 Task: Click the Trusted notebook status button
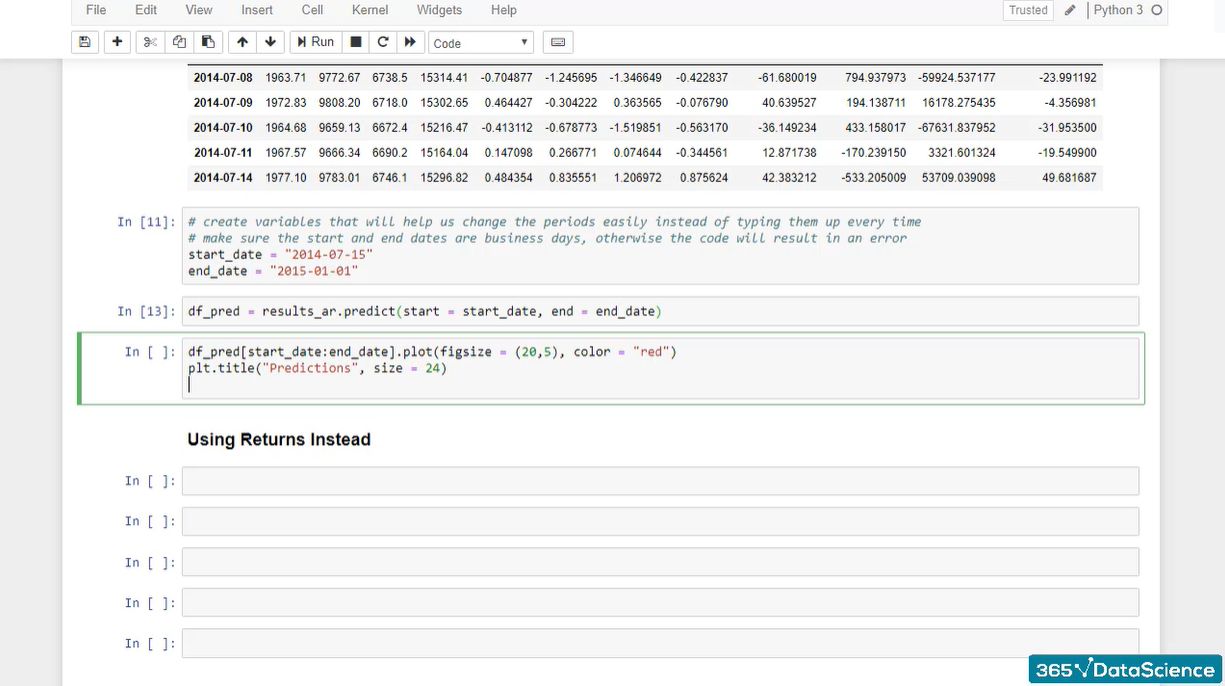(x=1027, y=10)
